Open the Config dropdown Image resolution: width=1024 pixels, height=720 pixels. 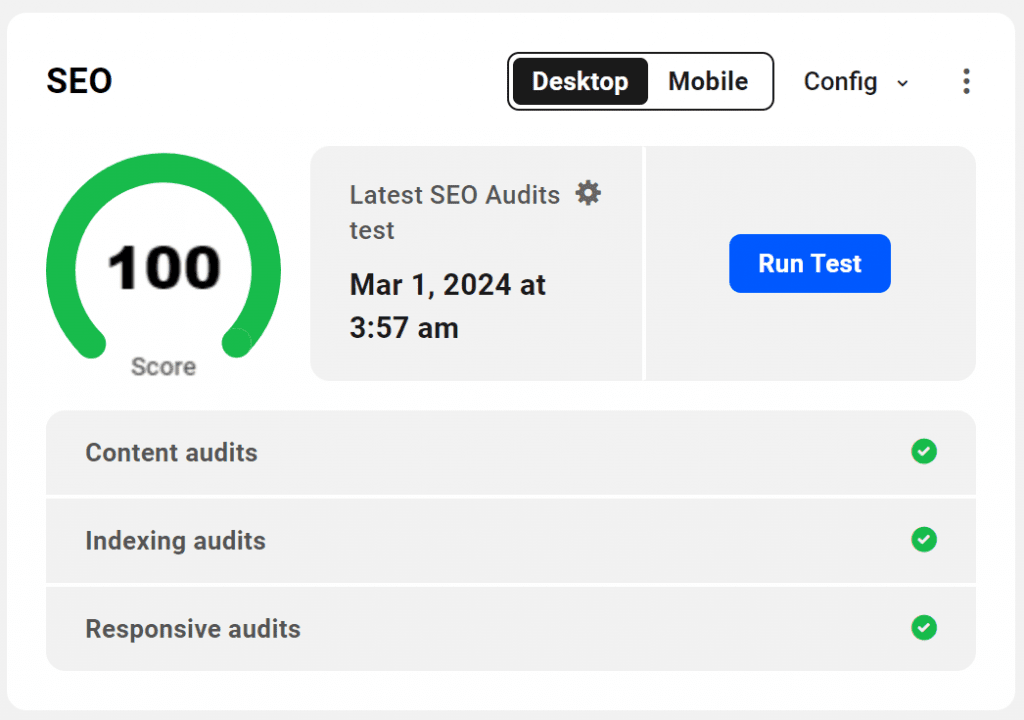(x=856, y=82)
